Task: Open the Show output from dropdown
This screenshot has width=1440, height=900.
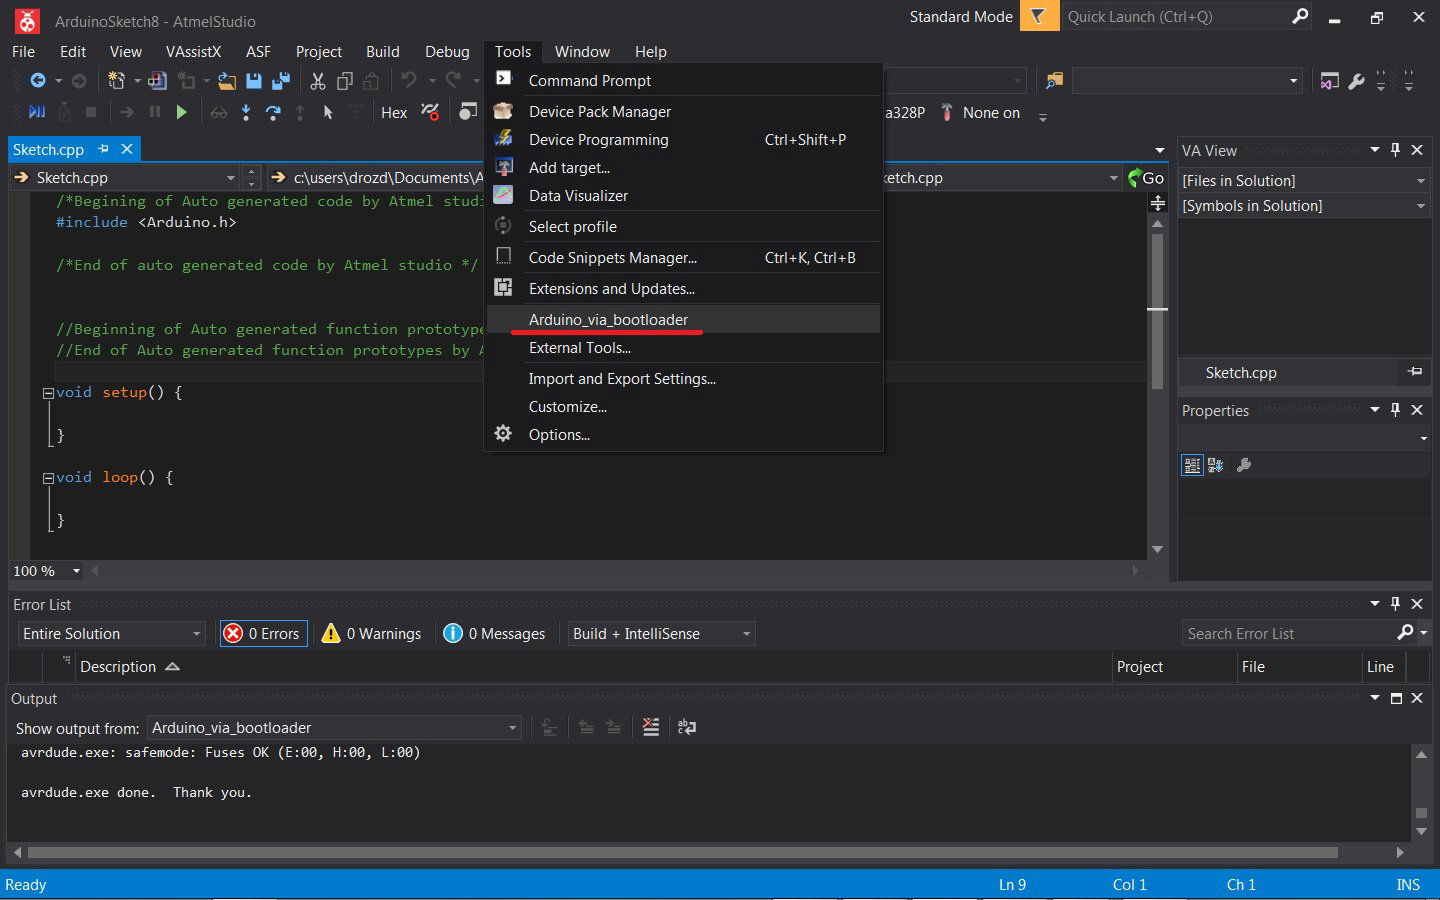Action: pyautogui.click(x=335, y=728)
